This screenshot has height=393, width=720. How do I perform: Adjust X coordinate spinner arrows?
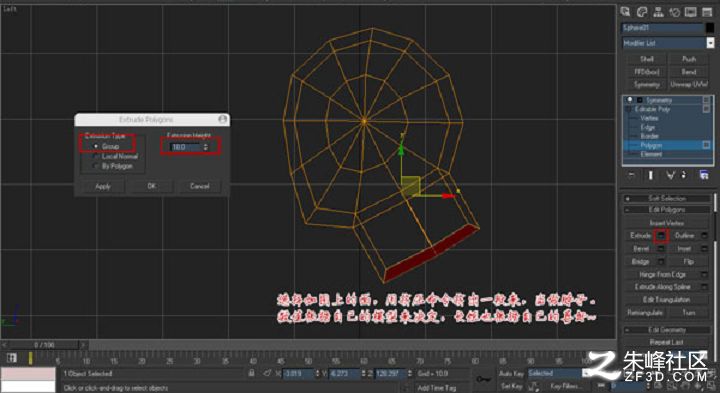tap(317, 374)
